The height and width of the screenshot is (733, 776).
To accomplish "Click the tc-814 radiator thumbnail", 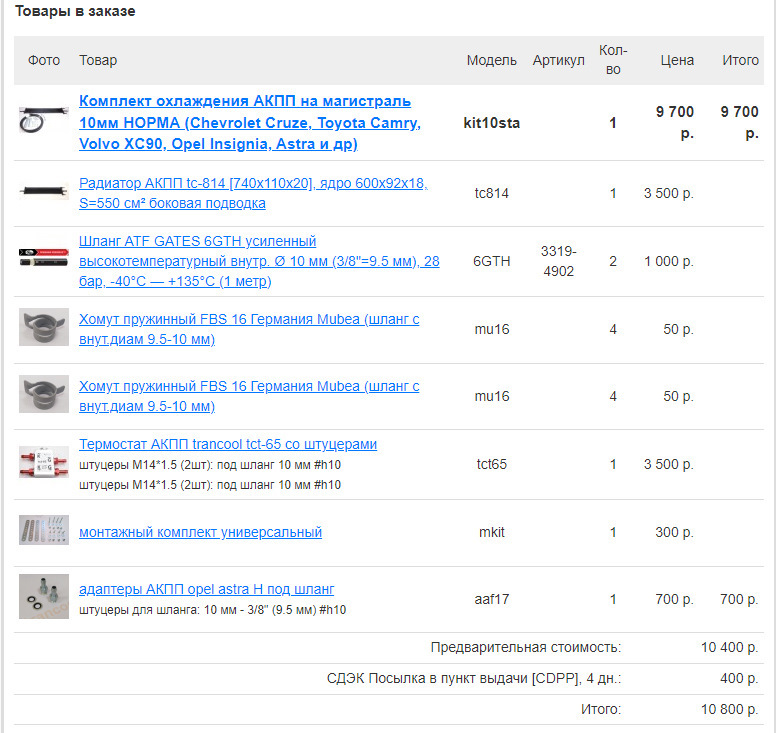I will click(x=44, y=191).
